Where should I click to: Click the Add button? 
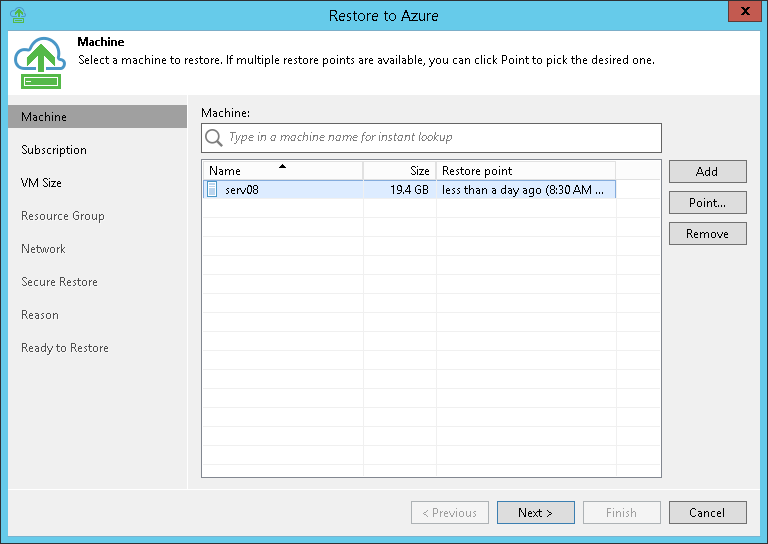pos(707,171)
